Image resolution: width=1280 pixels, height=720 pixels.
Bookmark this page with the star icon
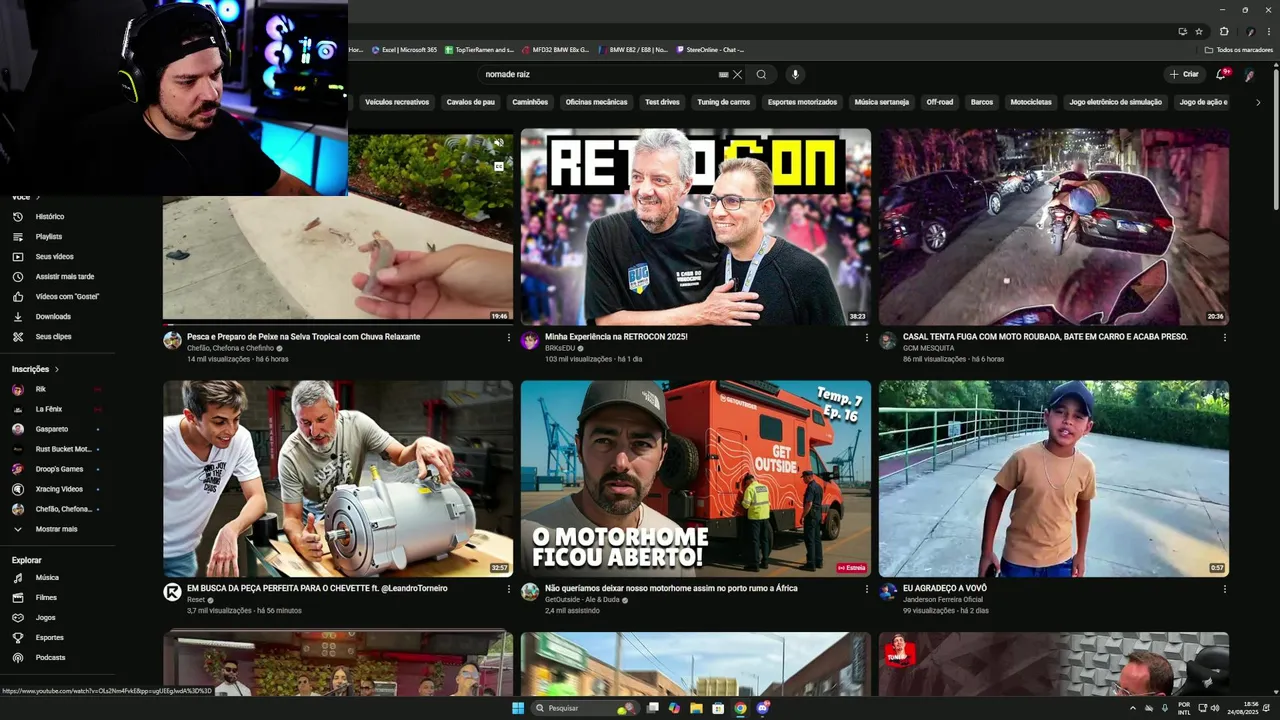pyautogui.click(x=1199, y=31)
